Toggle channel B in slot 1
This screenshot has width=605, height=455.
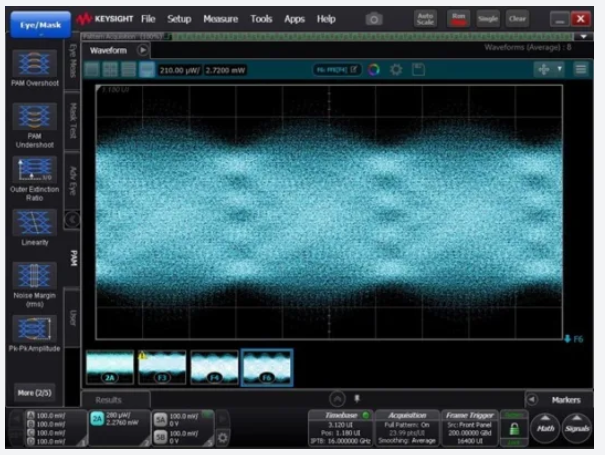click(x=31, y=424)
